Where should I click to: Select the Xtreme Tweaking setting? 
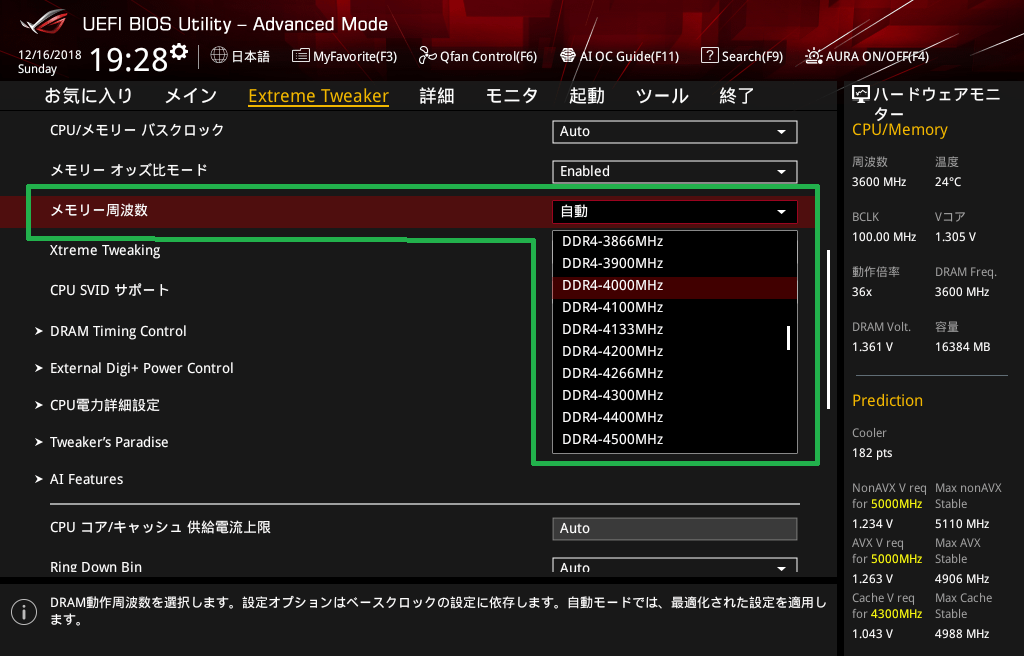tap(105, 250)
